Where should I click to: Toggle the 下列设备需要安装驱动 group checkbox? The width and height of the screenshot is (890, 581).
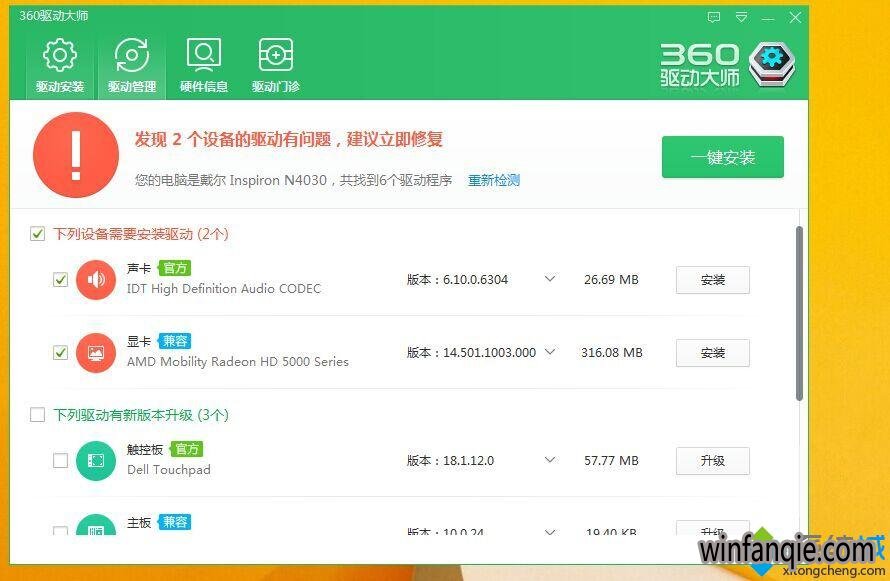tap(38, 234)
